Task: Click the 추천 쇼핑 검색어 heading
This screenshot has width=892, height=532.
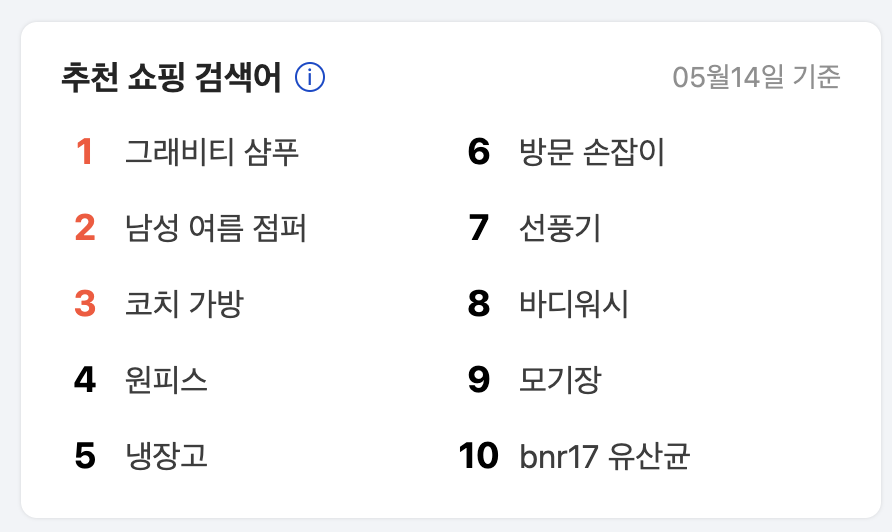Action: (171, 77)
